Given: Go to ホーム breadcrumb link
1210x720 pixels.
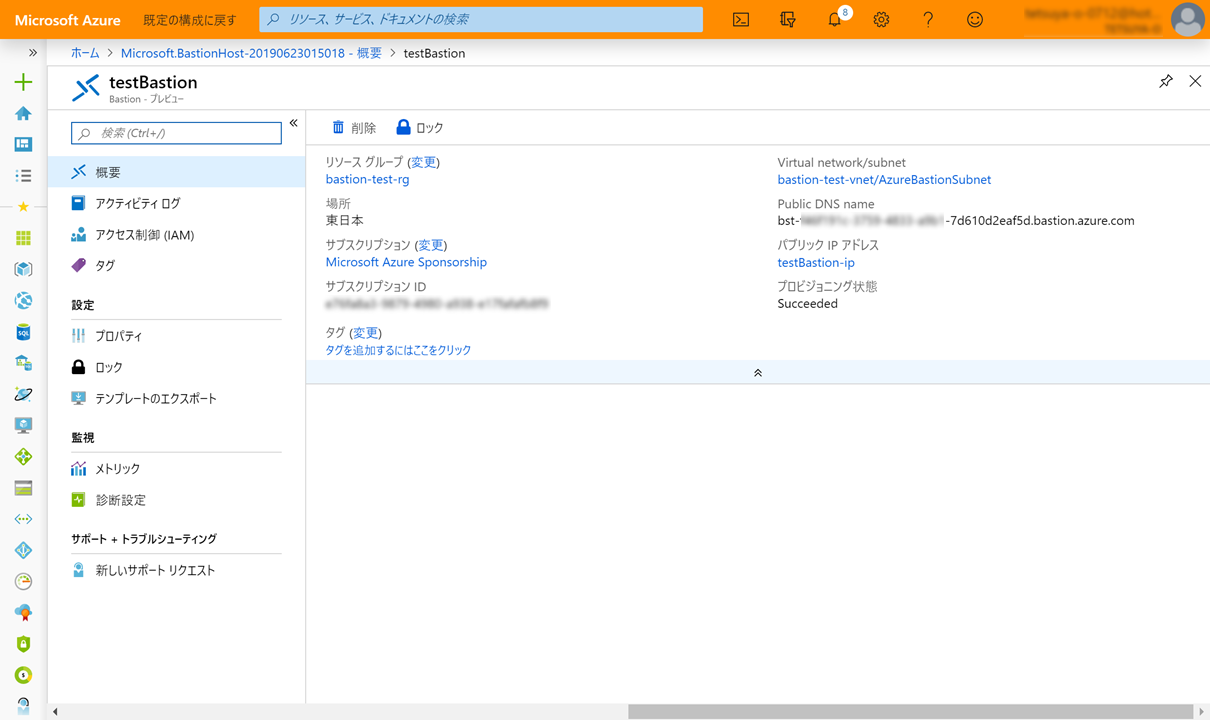Looking at the screenshot, I should [x=85, y=53].
